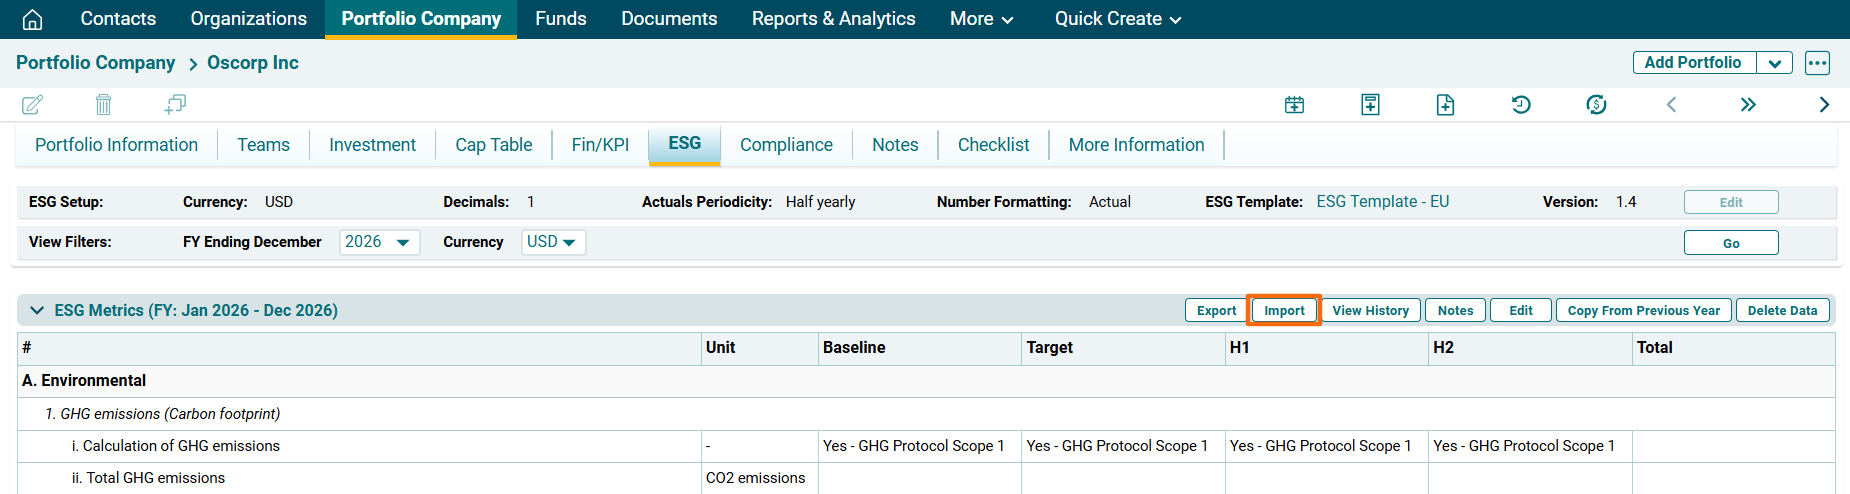Open the FY Ending December year dropdown

tap(379, 242)
